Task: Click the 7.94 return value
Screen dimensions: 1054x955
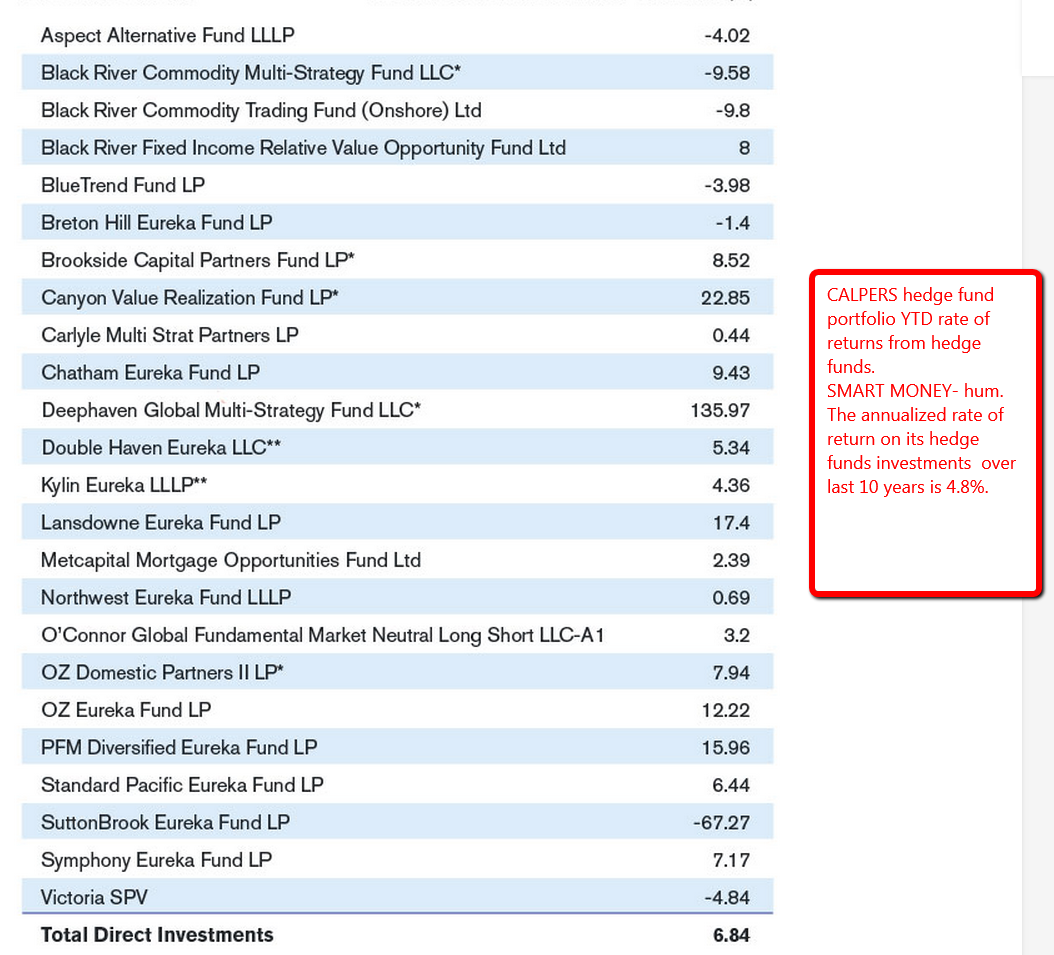Action: point(731,673)
